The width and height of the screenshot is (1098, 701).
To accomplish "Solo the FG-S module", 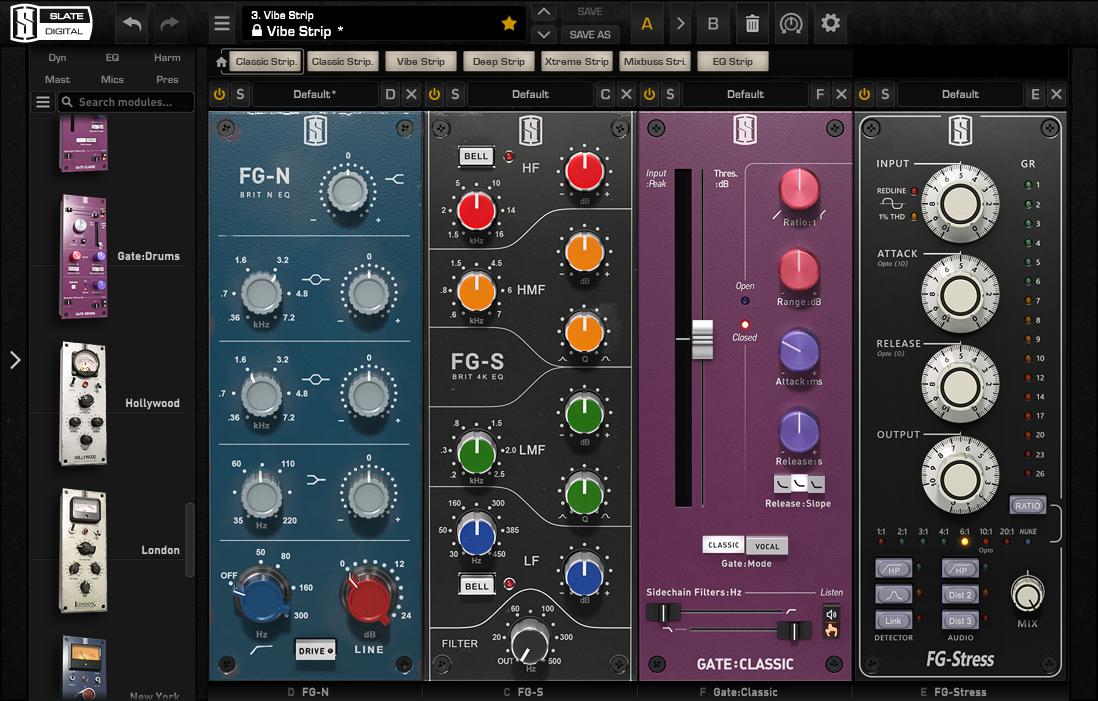I will 455,94.
